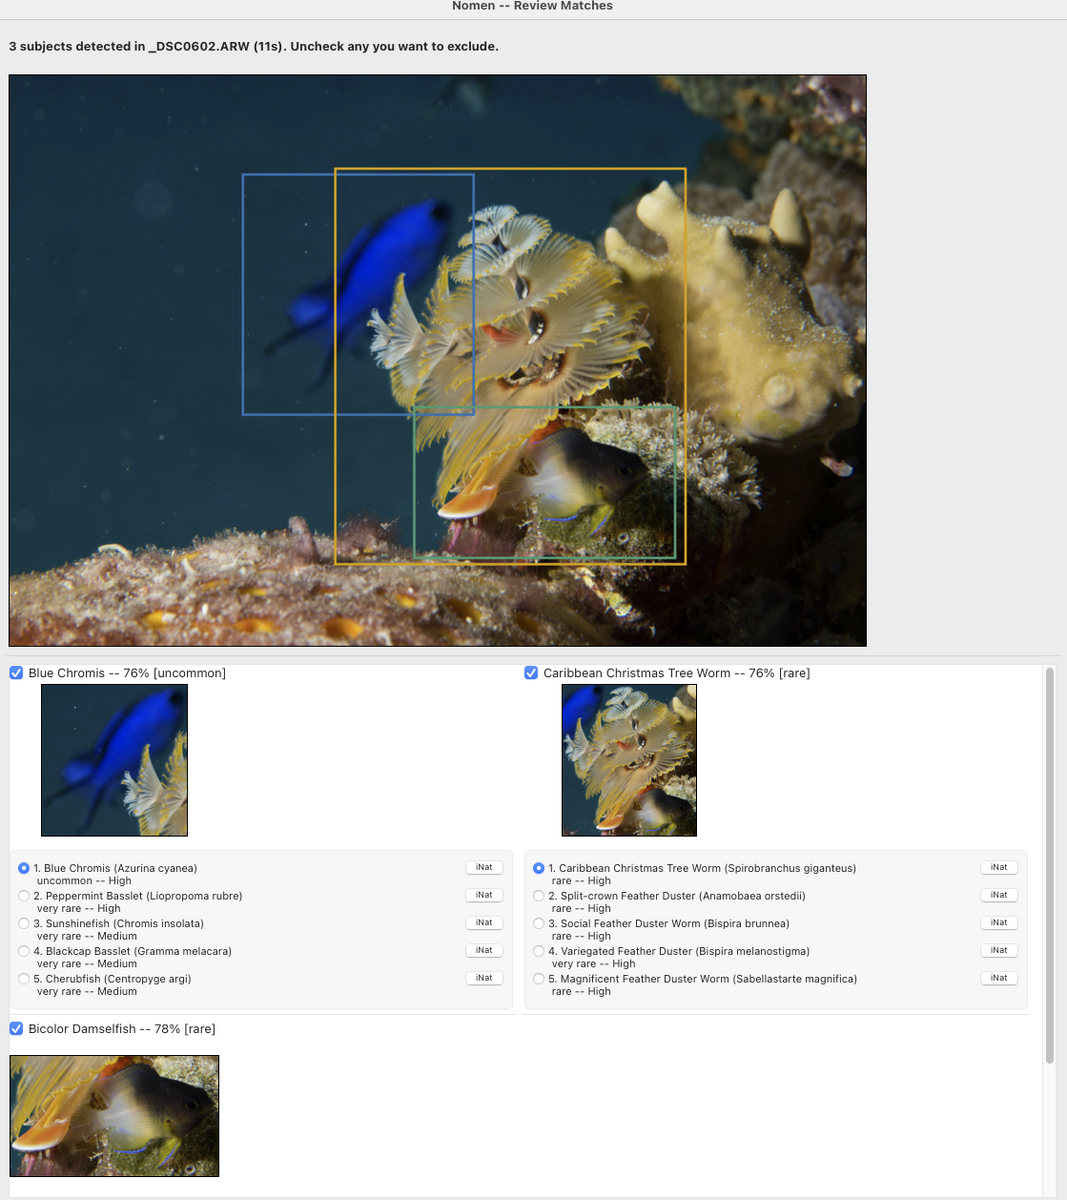This screenshot has width=1067, height=1200.
Task: Open iNat for Magnificent Feather Duster Worm
Action: pyautogui.click(x=999, y=978)
